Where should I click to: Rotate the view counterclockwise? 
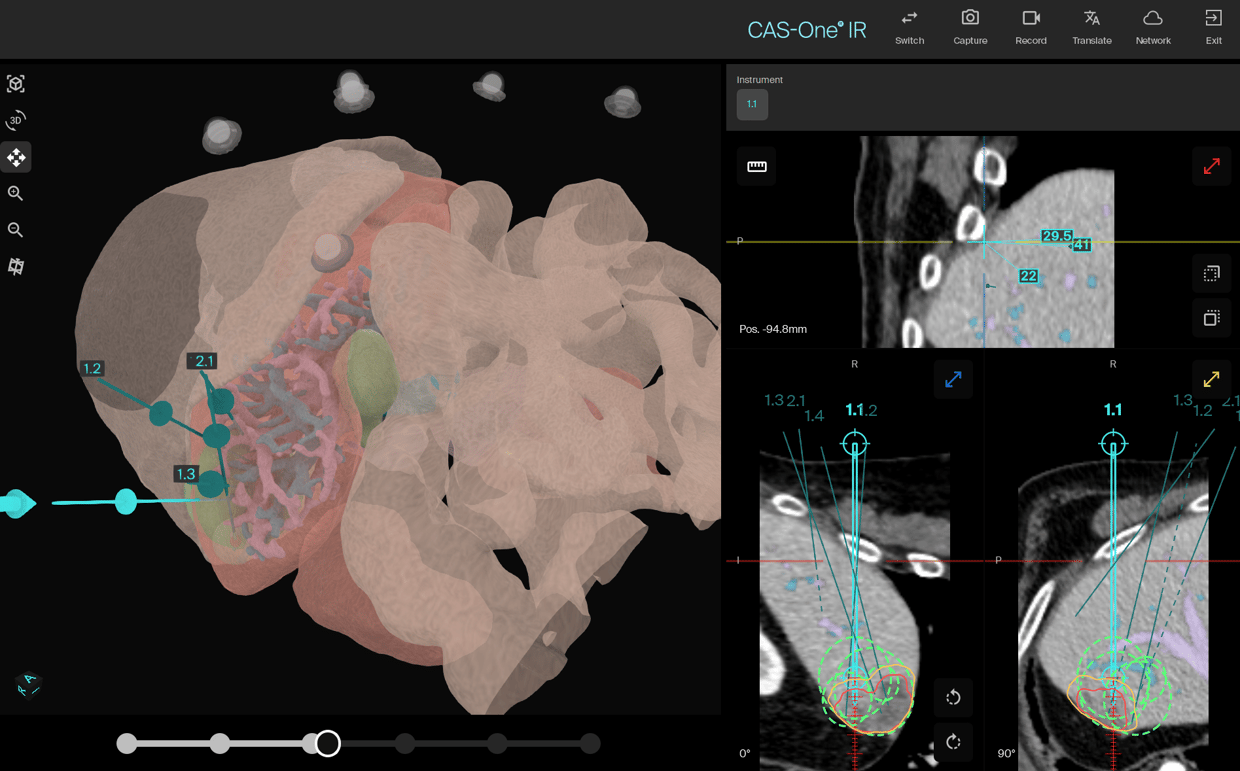click(953, 697)
